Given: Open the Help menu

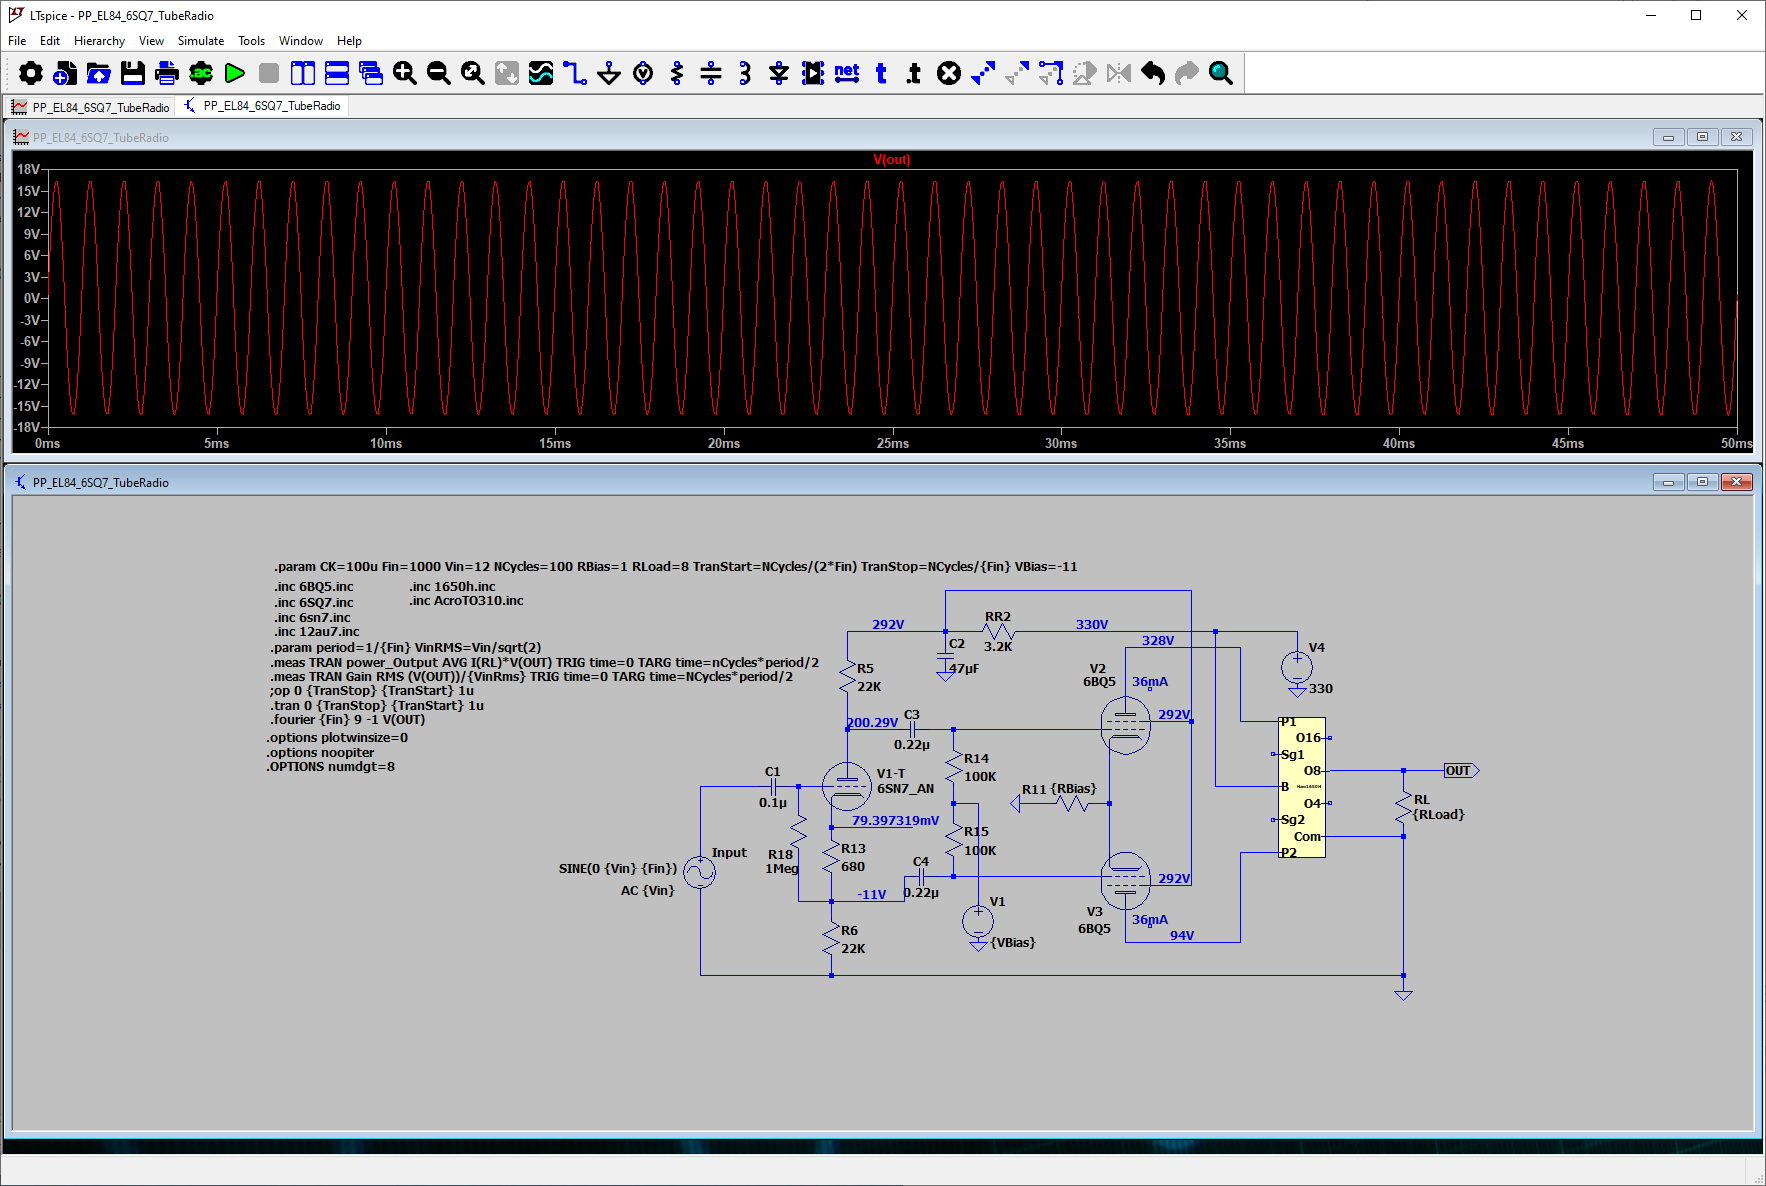Looking at the screenshot, I should [x=349, y=41].
